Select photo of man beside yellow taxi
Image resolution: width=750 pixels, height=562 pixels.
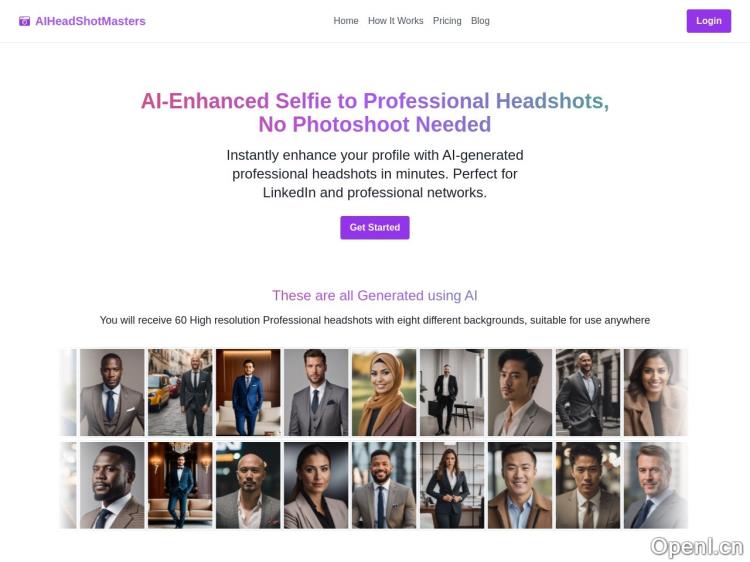[x=180, y=392]
